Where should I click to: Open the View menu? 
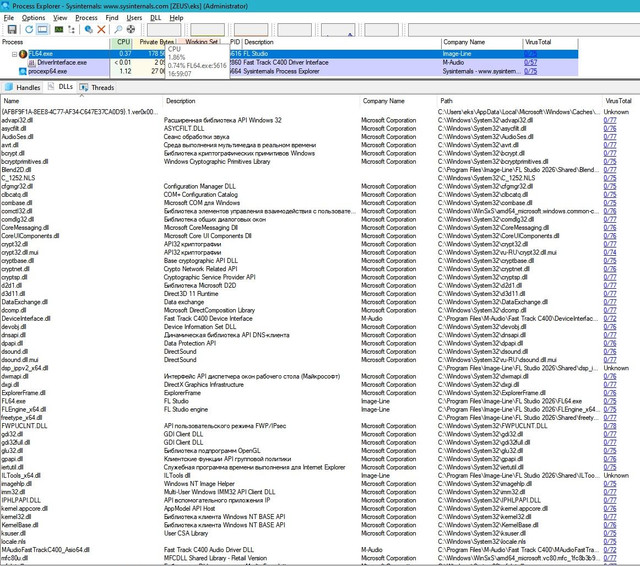[60, 18]
